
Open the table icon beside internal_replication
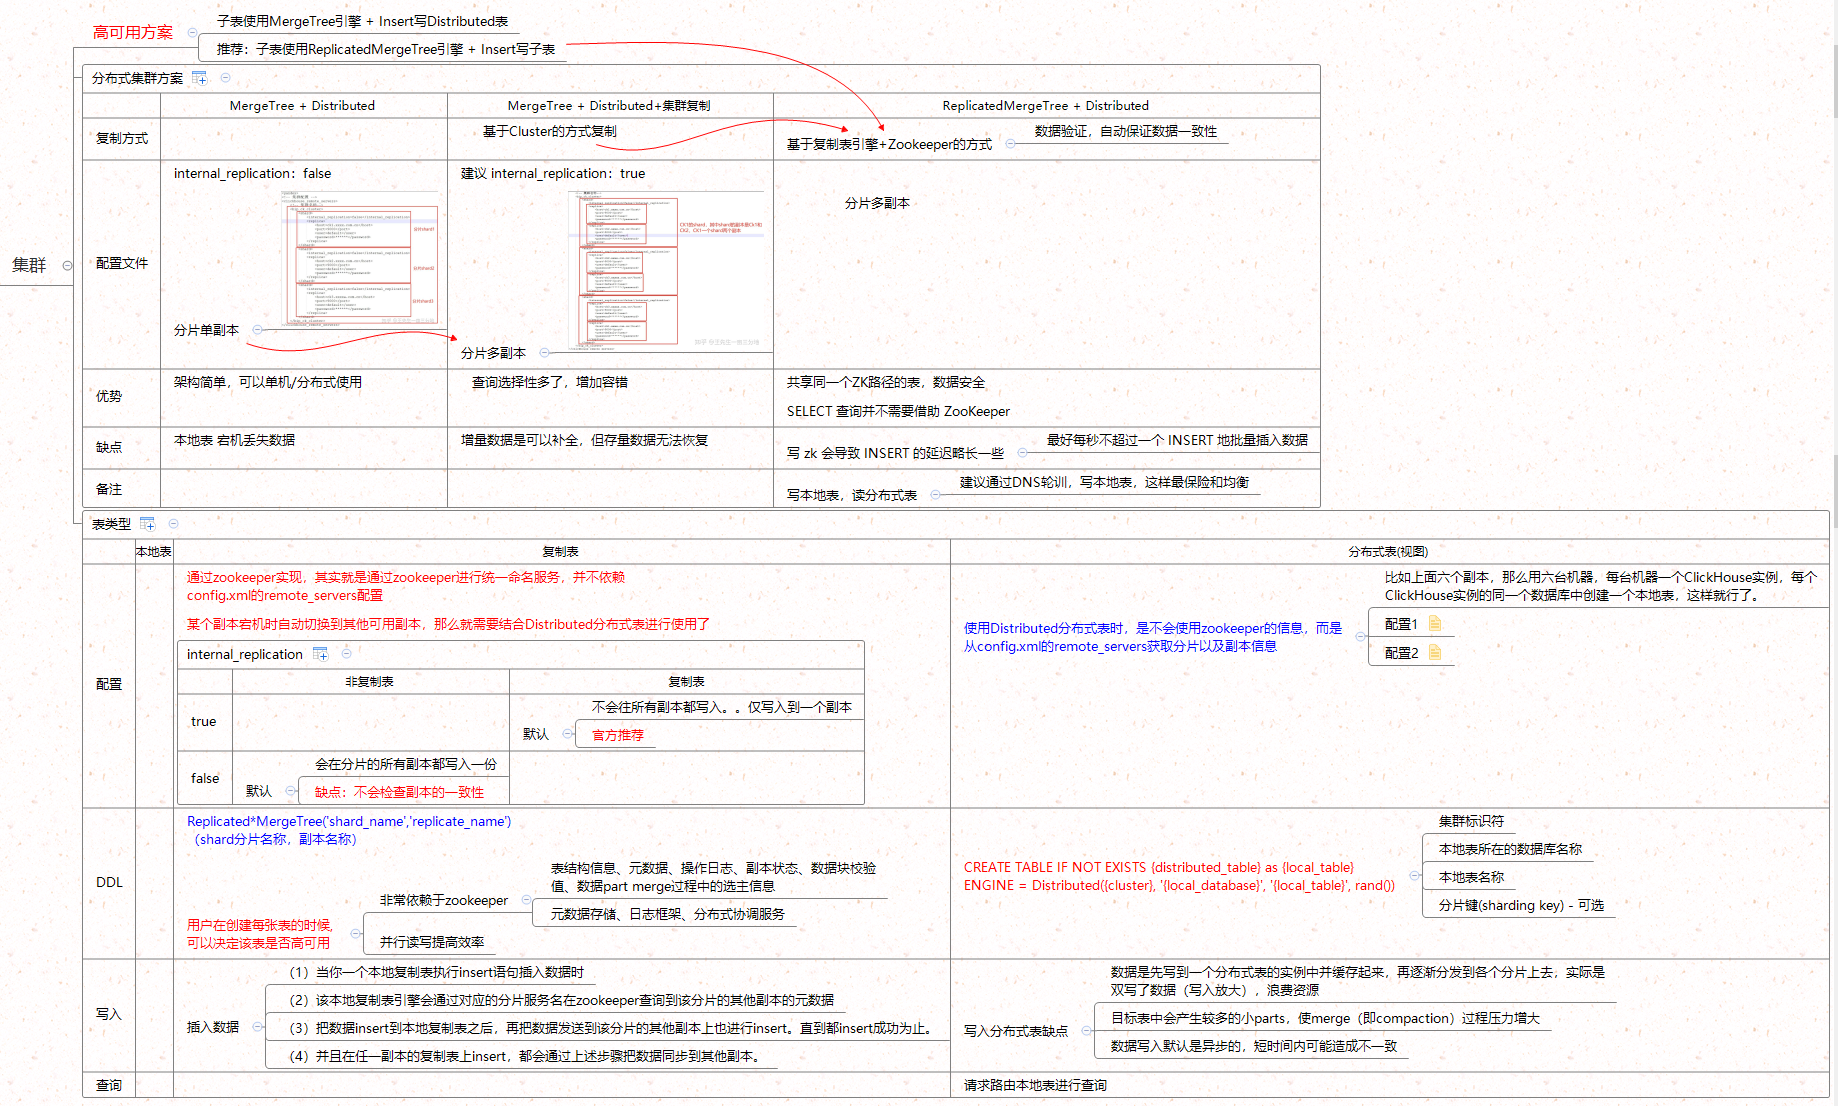pos(321,654)
